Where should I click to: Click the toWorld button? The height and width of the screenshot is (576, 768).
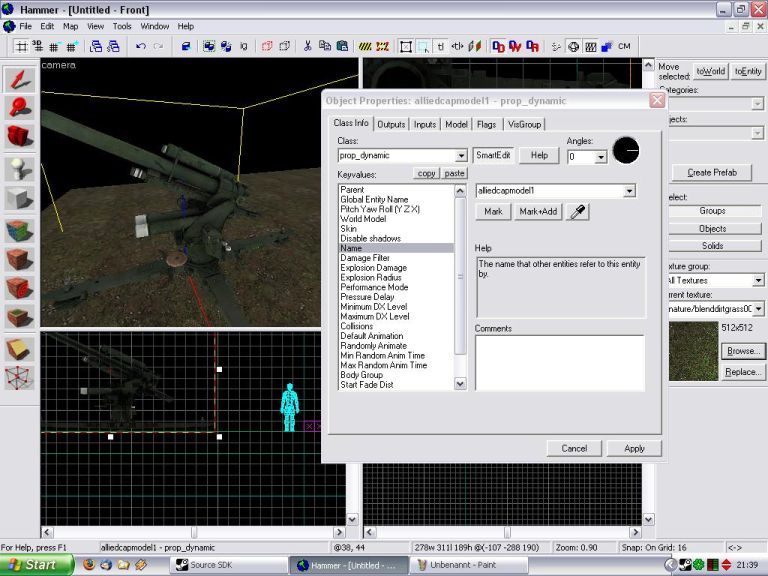pos(710,72)
